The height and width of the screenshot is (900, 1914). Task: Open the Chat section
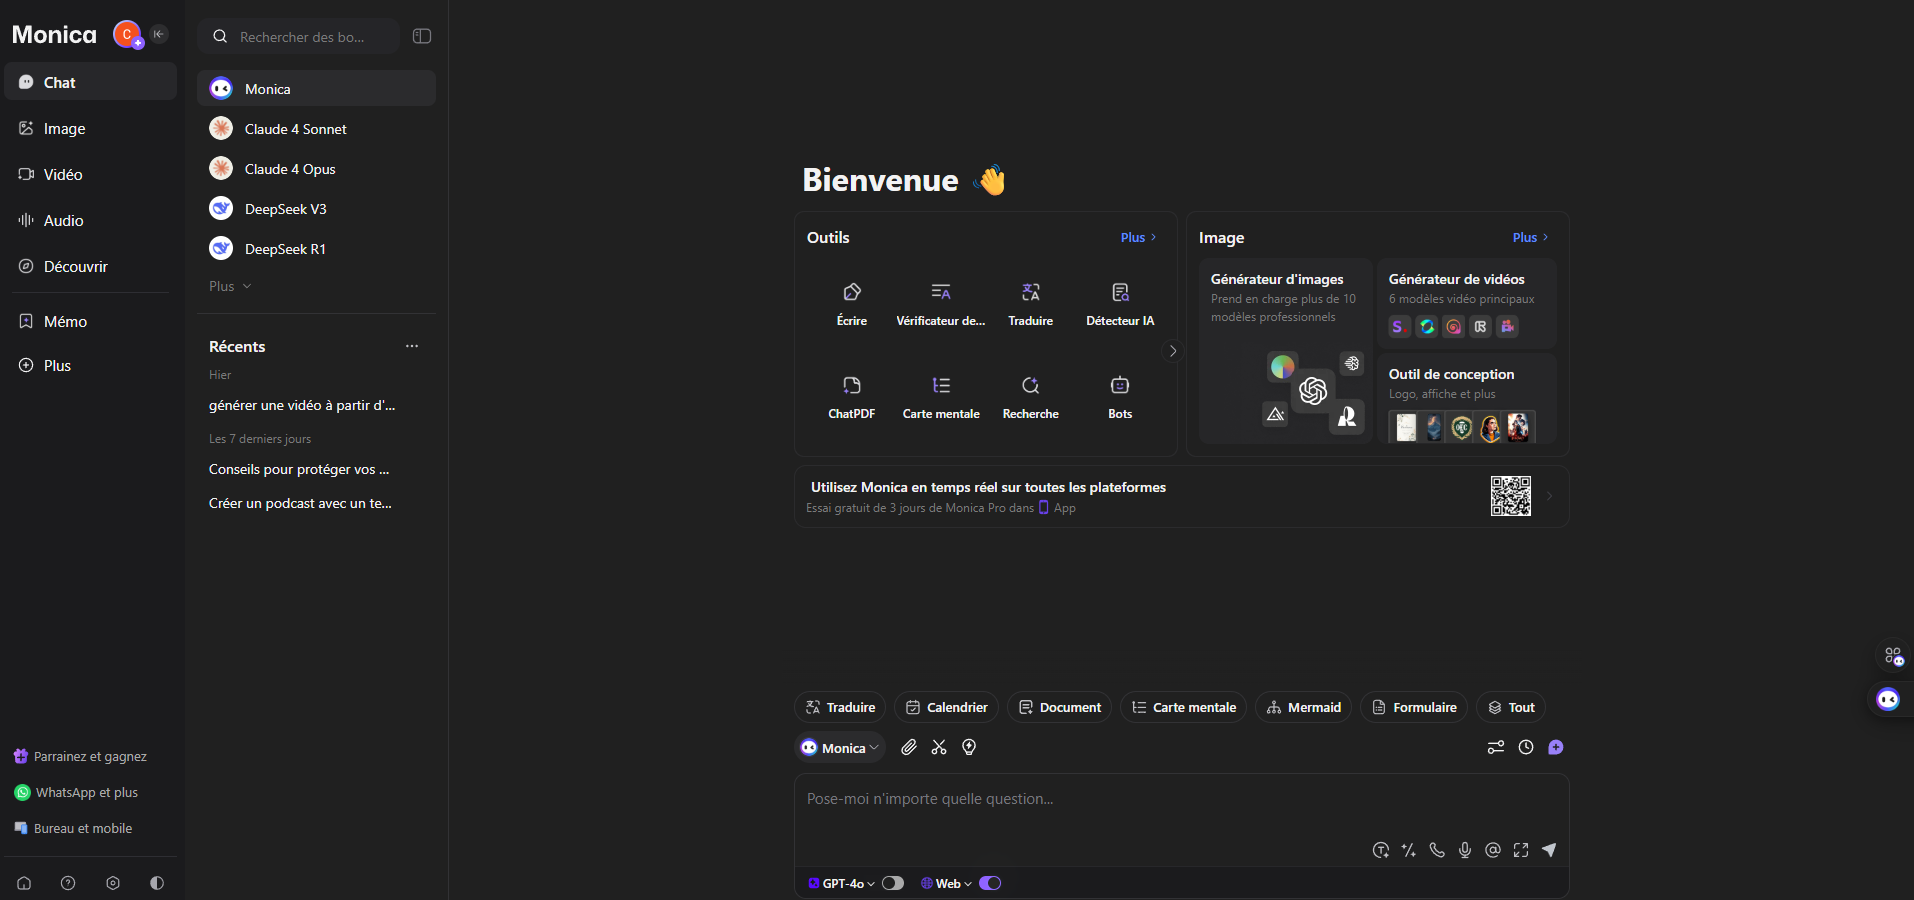91,82
